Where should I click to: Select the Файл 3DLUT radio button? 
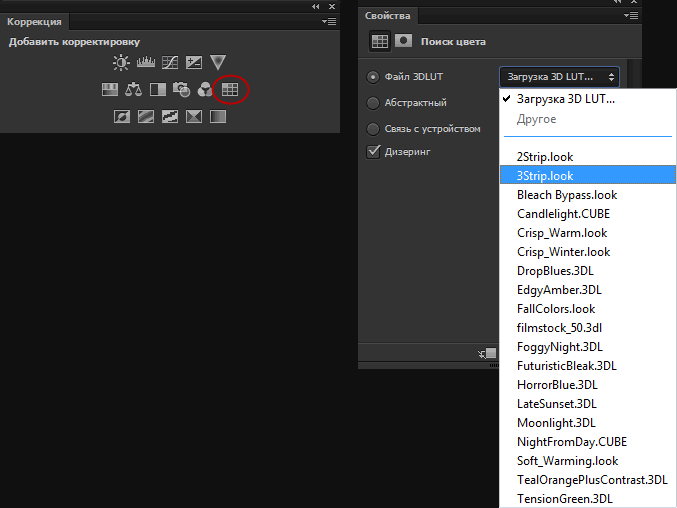point(373,77)
